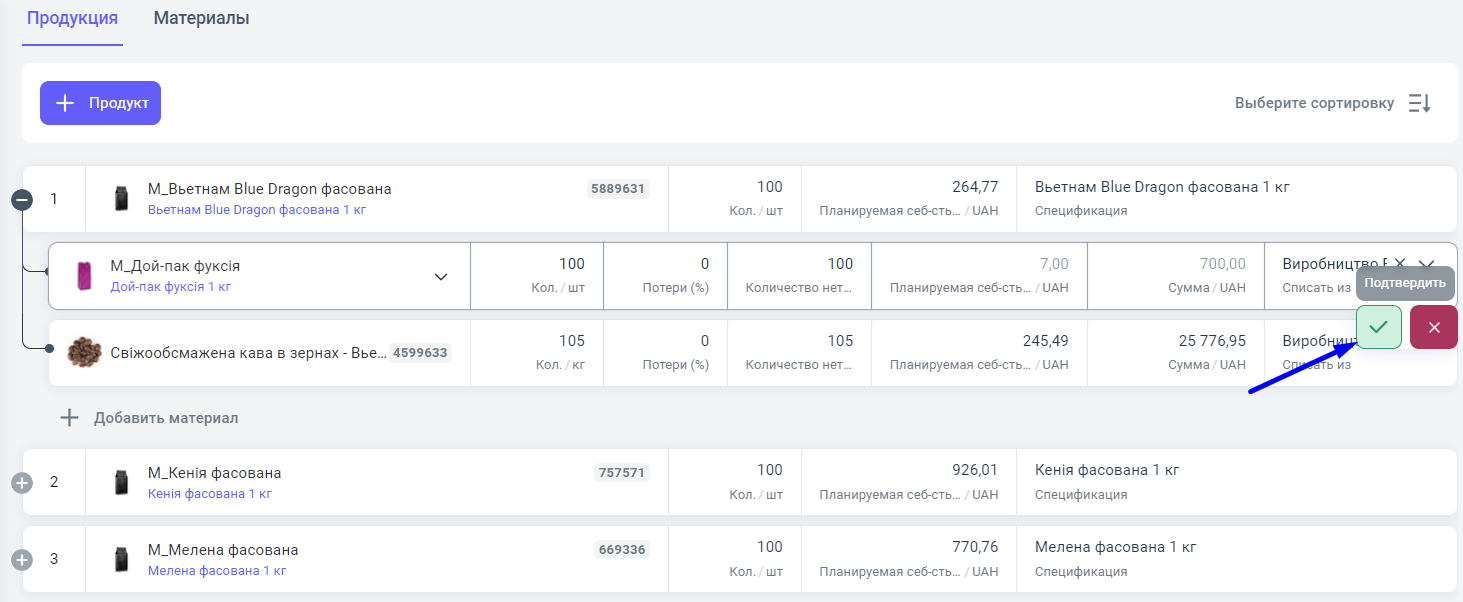Click the coffee beans material image
This screenshot has height=602, width=1463.
tap(84, 352)
